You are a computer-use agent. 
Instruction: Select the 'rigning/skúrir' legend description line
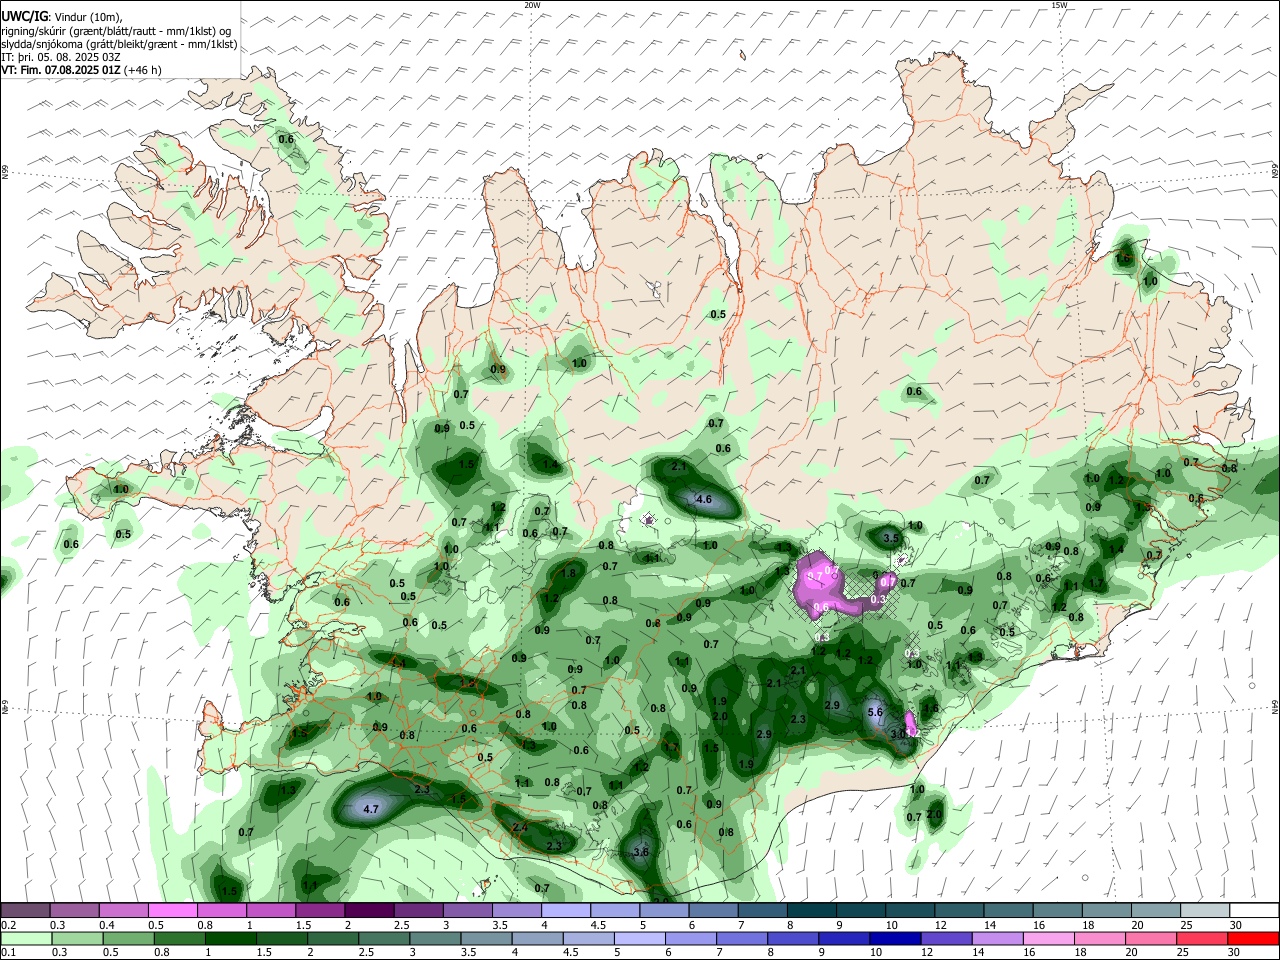click(x=116, y=31)
